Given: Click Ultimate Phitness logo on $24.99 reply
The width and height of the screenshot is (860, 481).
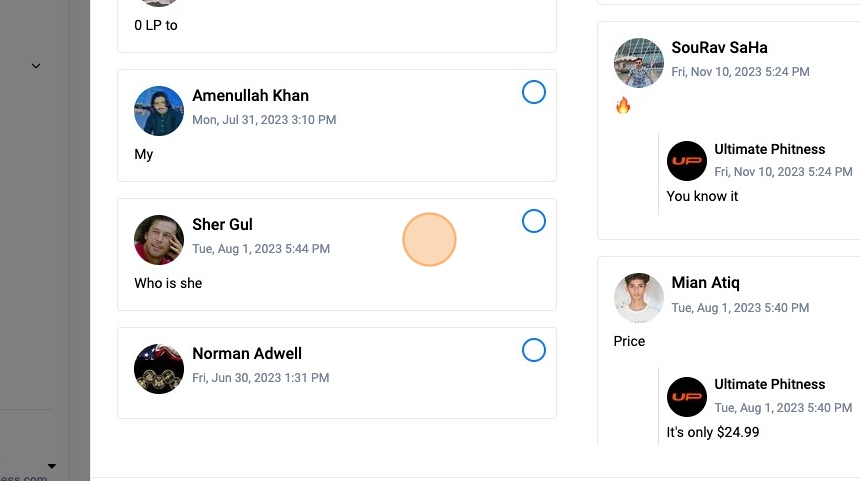Looking at the screenshot, I should [x=687, y=397].
